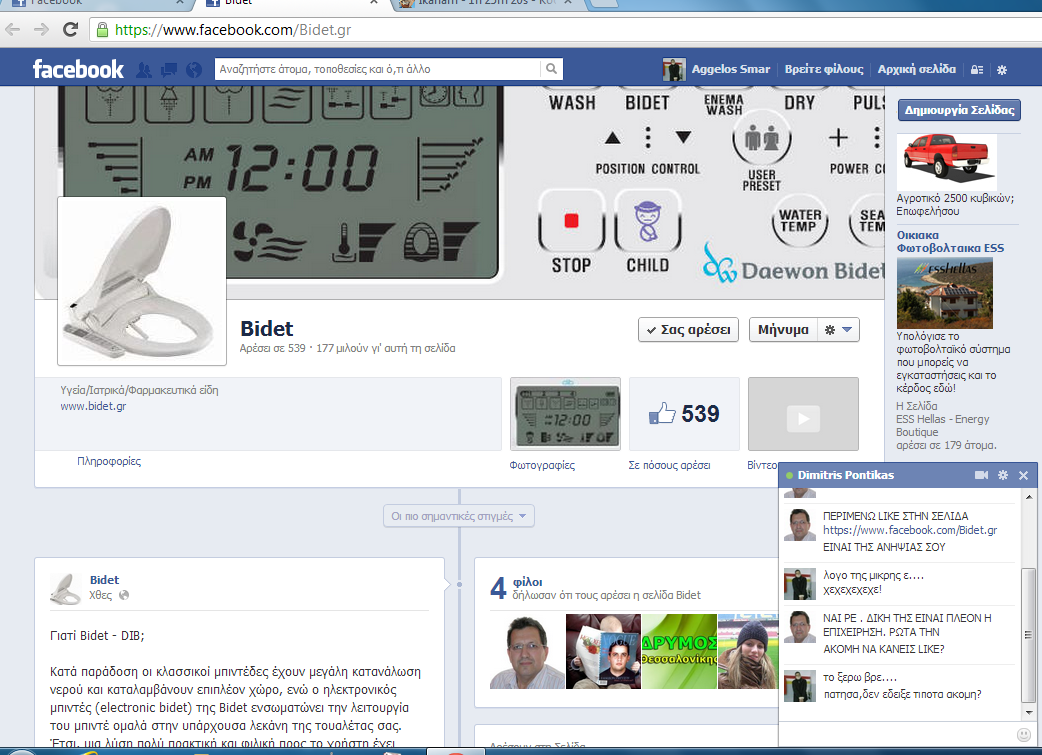The width and height of the screenshot is (1042, 755).
Task: Start video call with Dimitris Pontikas
Action: click(x=981, y=475)
